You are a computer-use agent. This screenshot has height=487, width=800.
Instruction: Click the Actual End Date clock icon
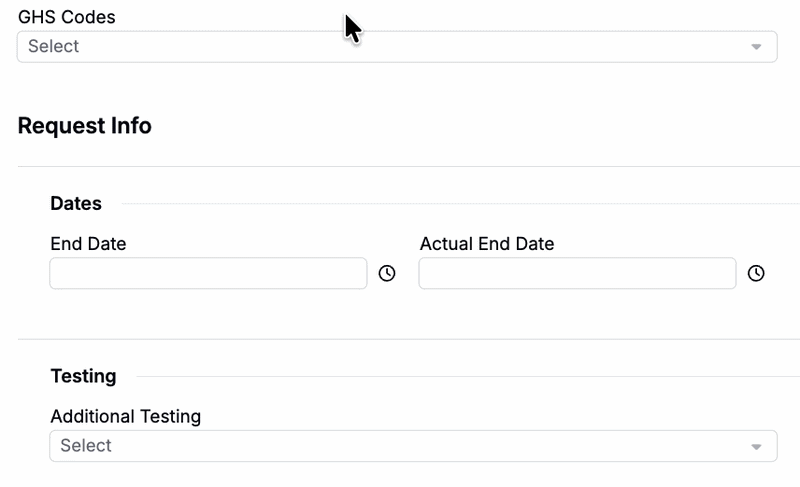point(756,273)
